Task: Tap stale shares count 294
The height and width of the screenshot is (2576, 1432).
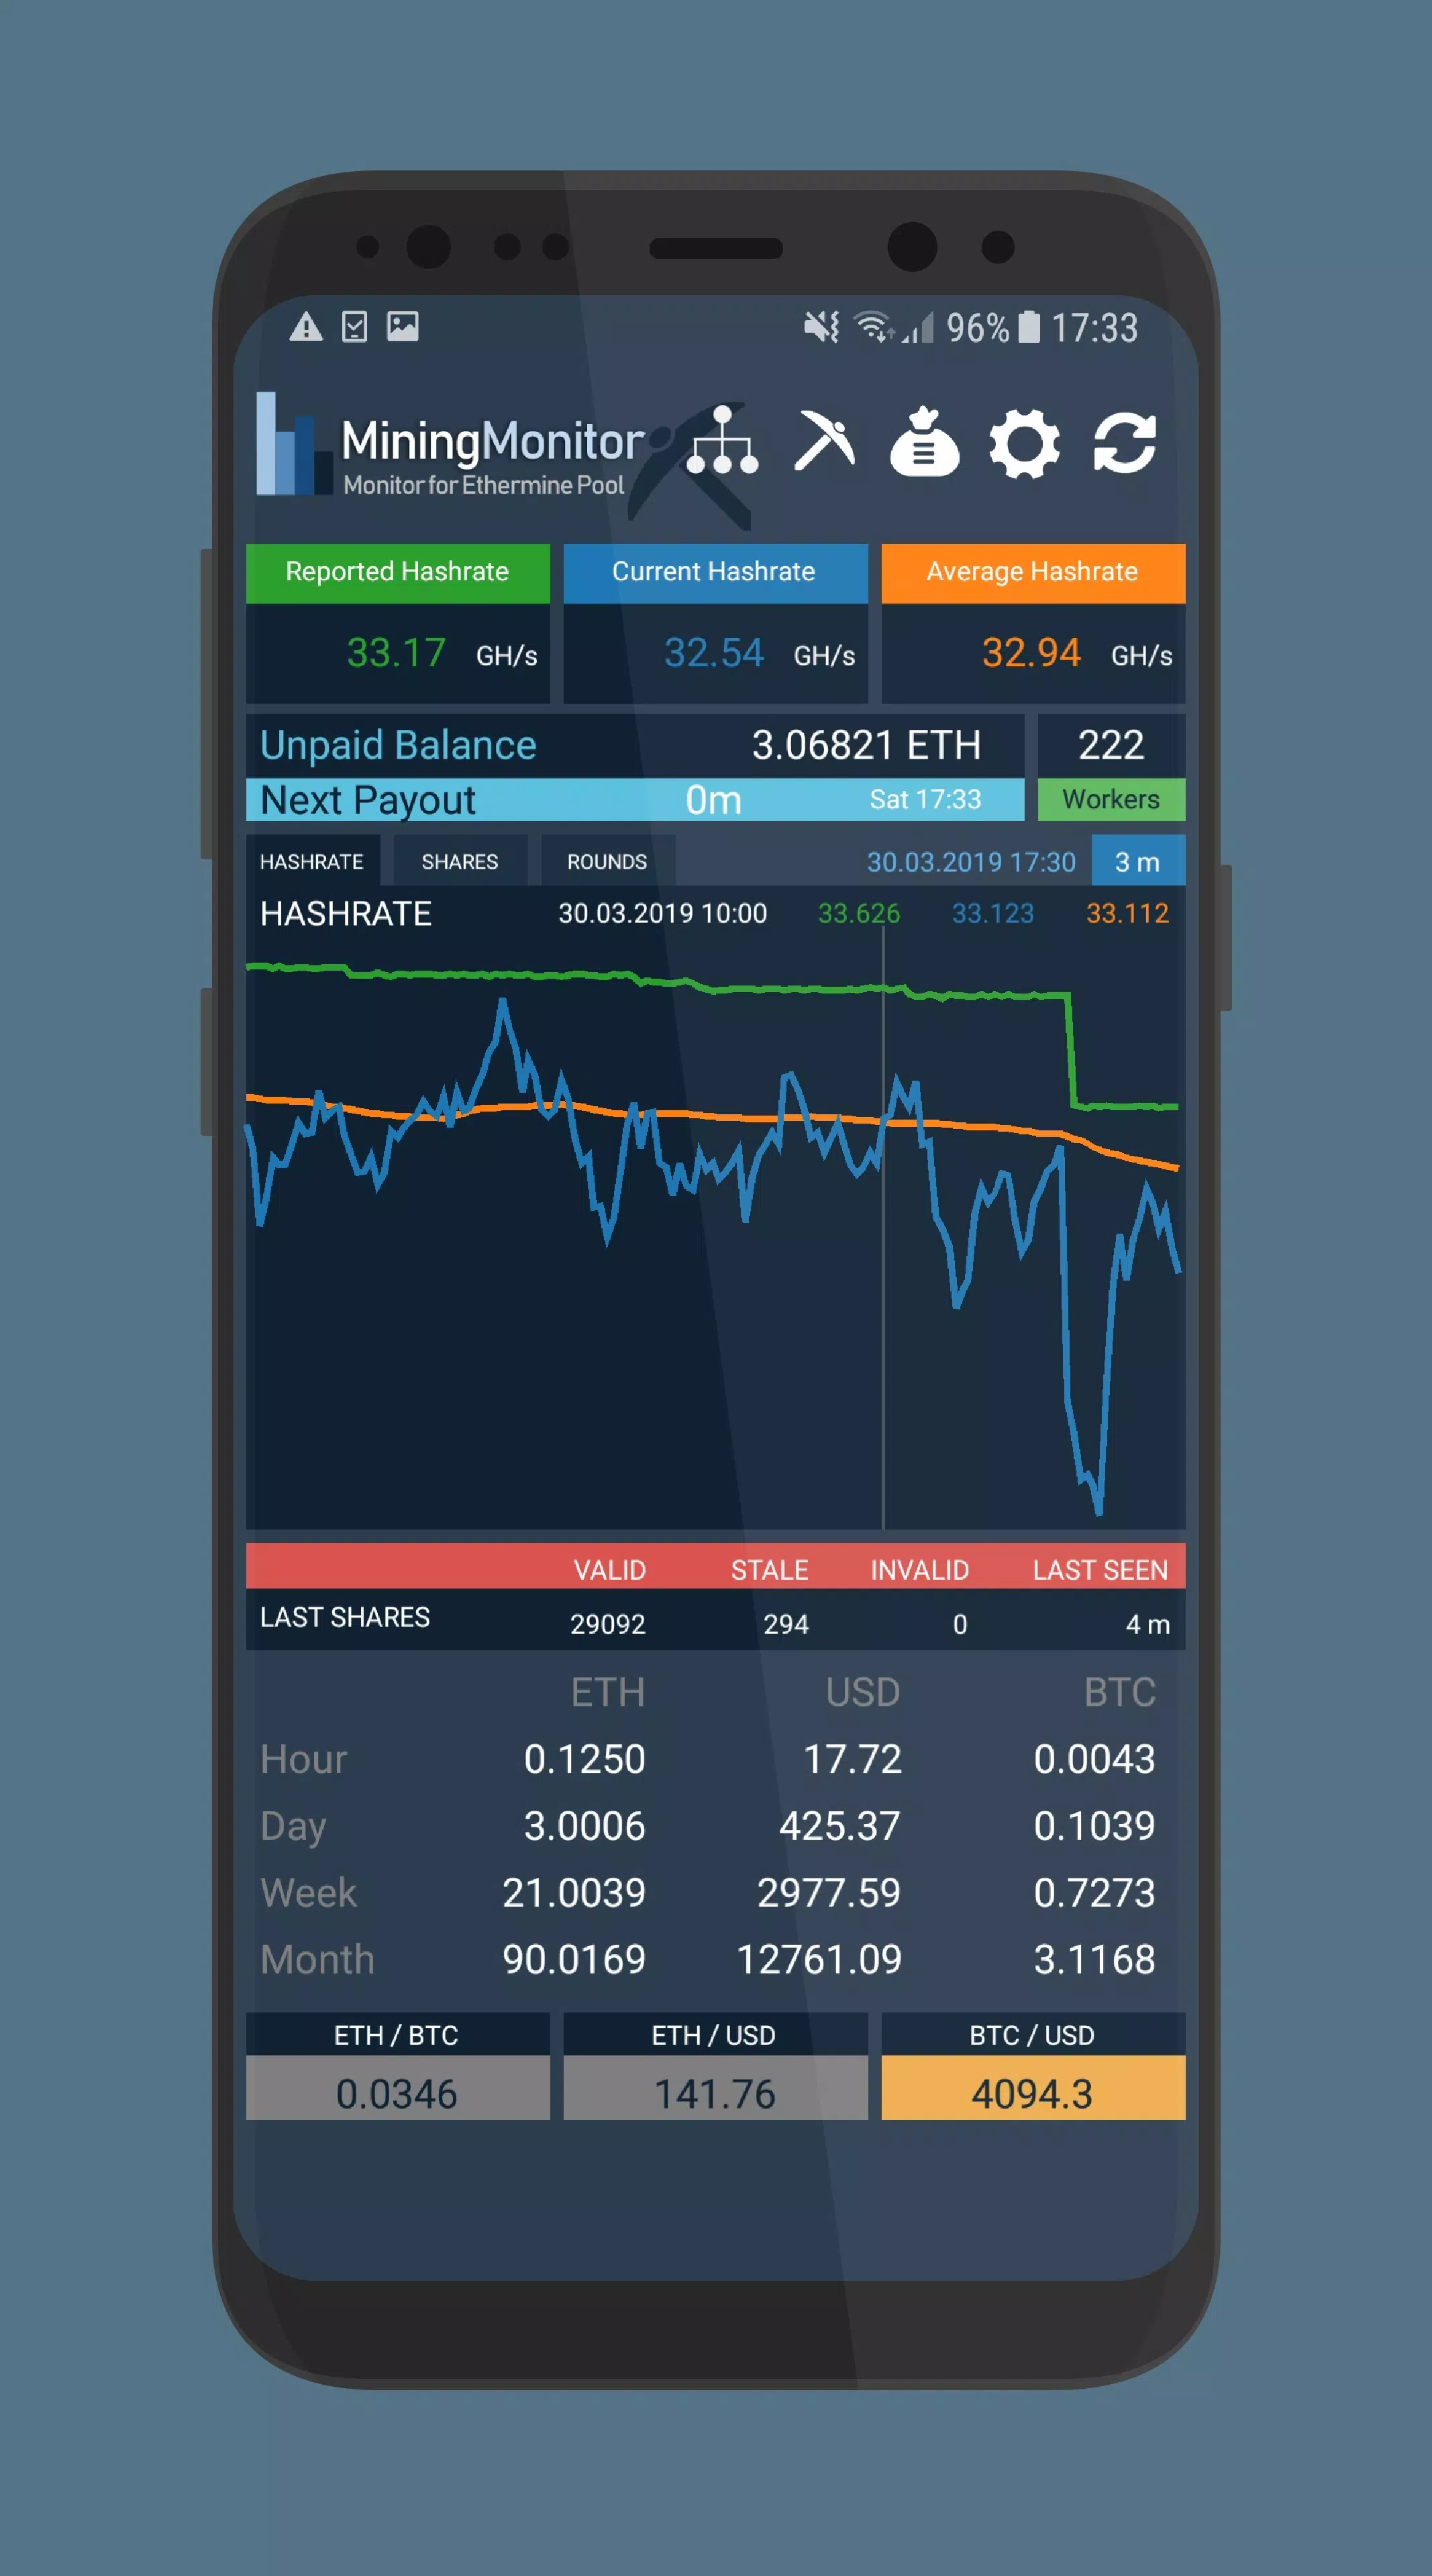Action: (x=786, y=1624)
